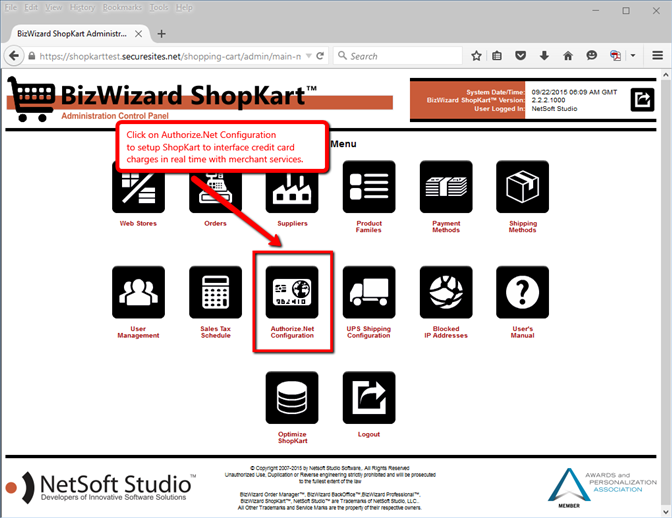Click the Payment Methods text link
Image resolution: width=672 pixels, height=518 pixels.
[x=446, y=227]
